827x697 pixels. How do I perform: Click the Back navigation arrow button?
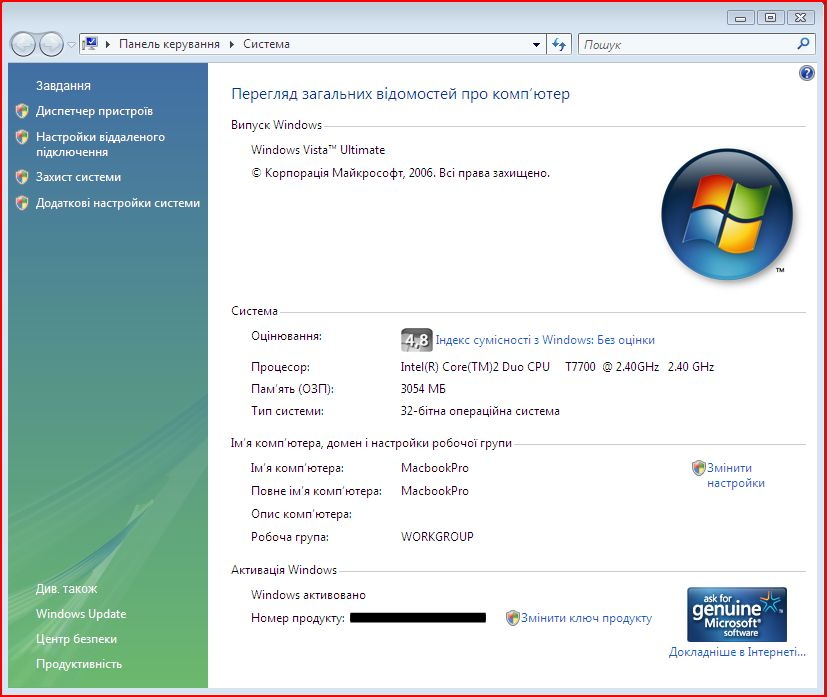pyautogui.click(x=23, y=44)
